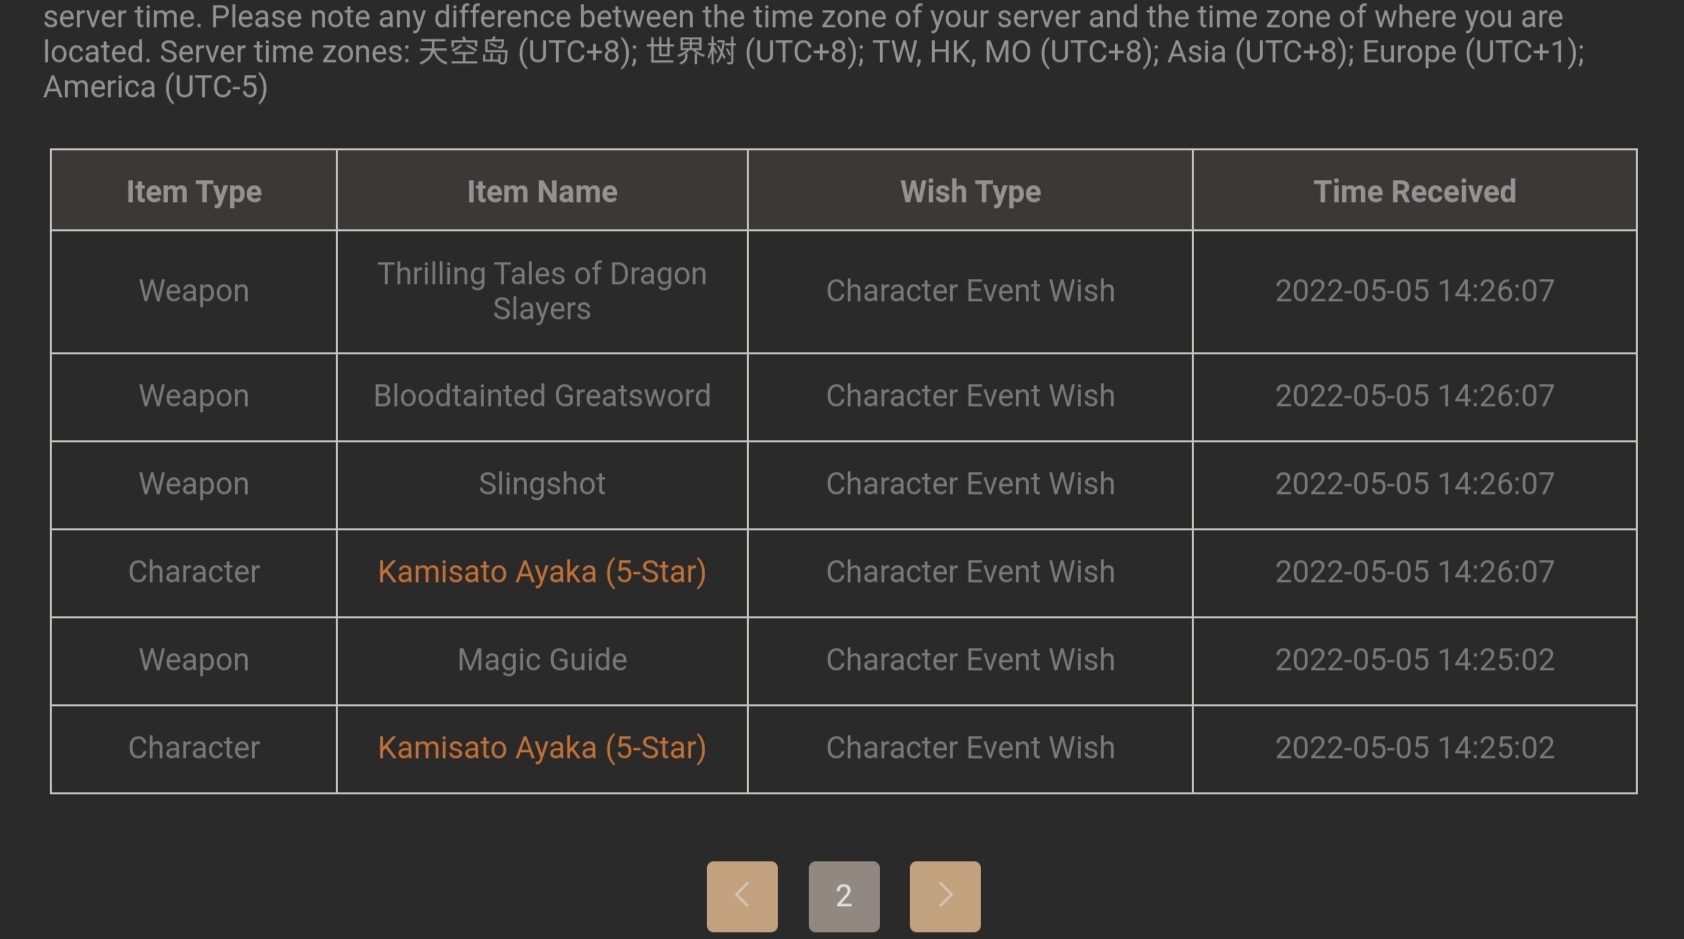1684x939 pixels.
Task: Click the timestamp 2022-05-05 14:25:02
Action: pyautogui.click(x=1414, y=748)
